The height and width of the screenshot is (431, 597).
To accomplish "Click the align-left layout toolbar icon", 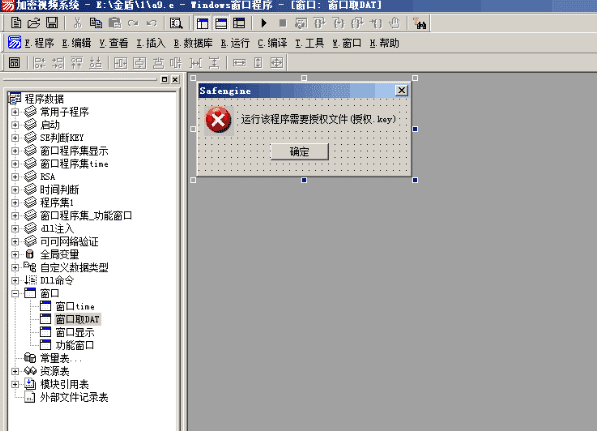I will point(39,63).
